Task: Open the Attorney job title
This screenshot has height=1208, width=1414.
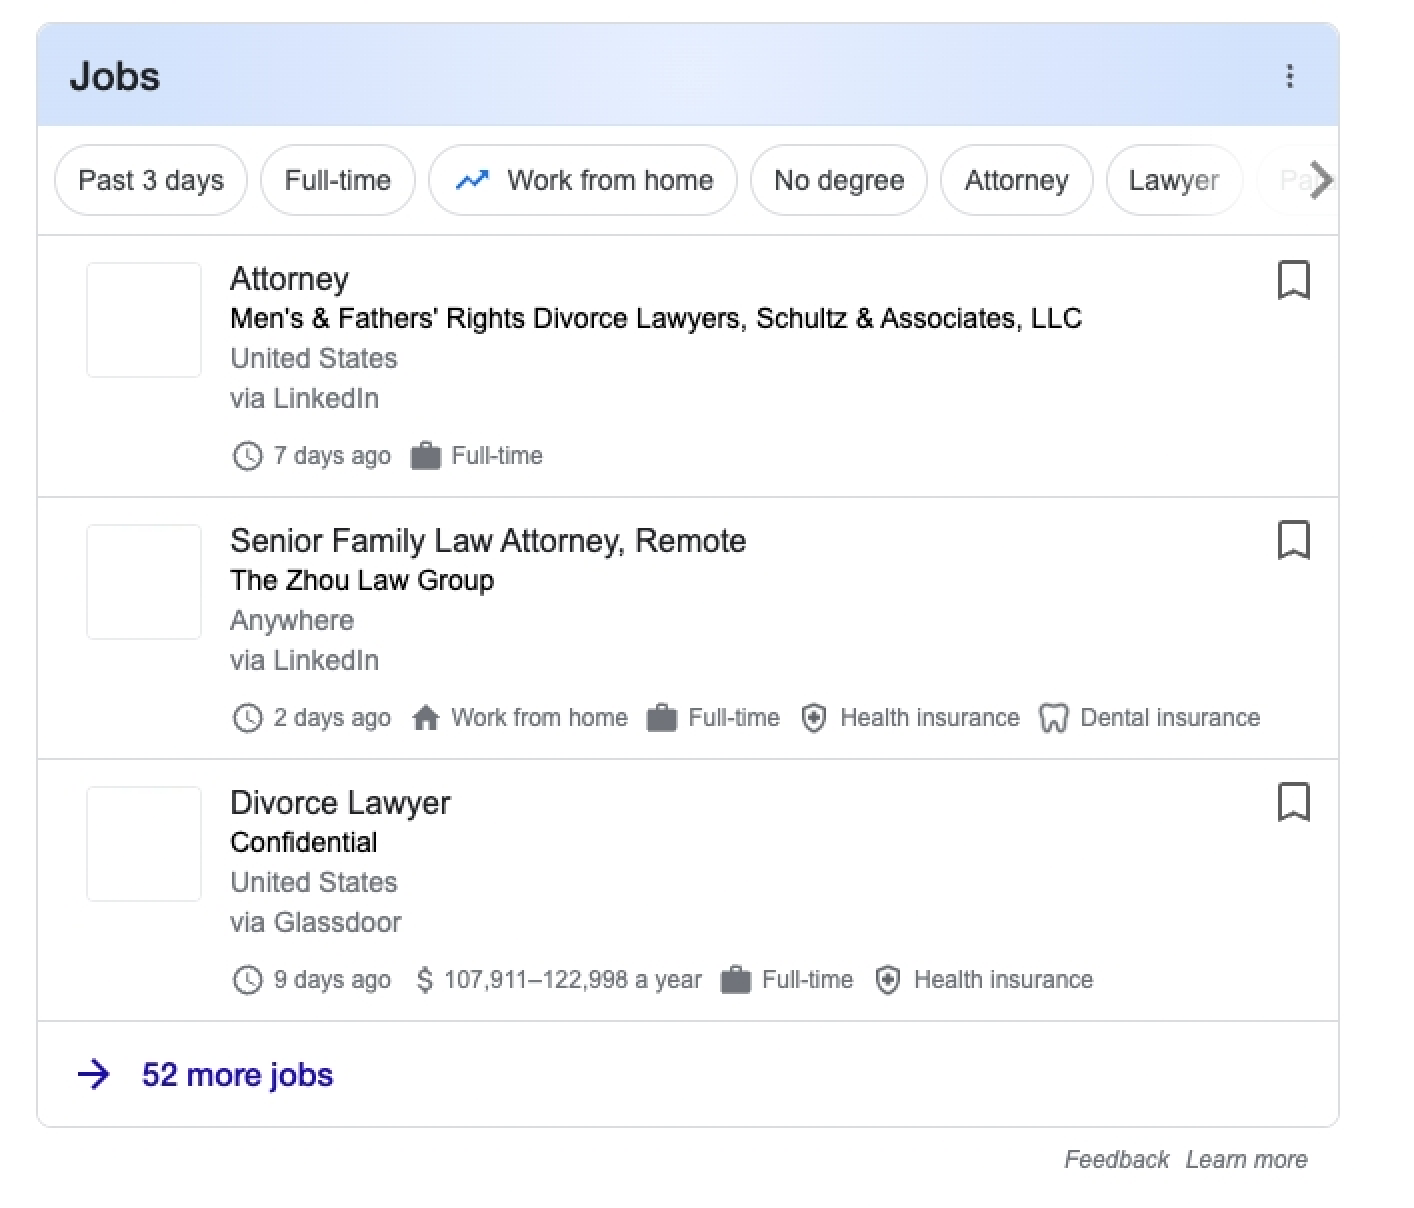Action: coord(289,279)
